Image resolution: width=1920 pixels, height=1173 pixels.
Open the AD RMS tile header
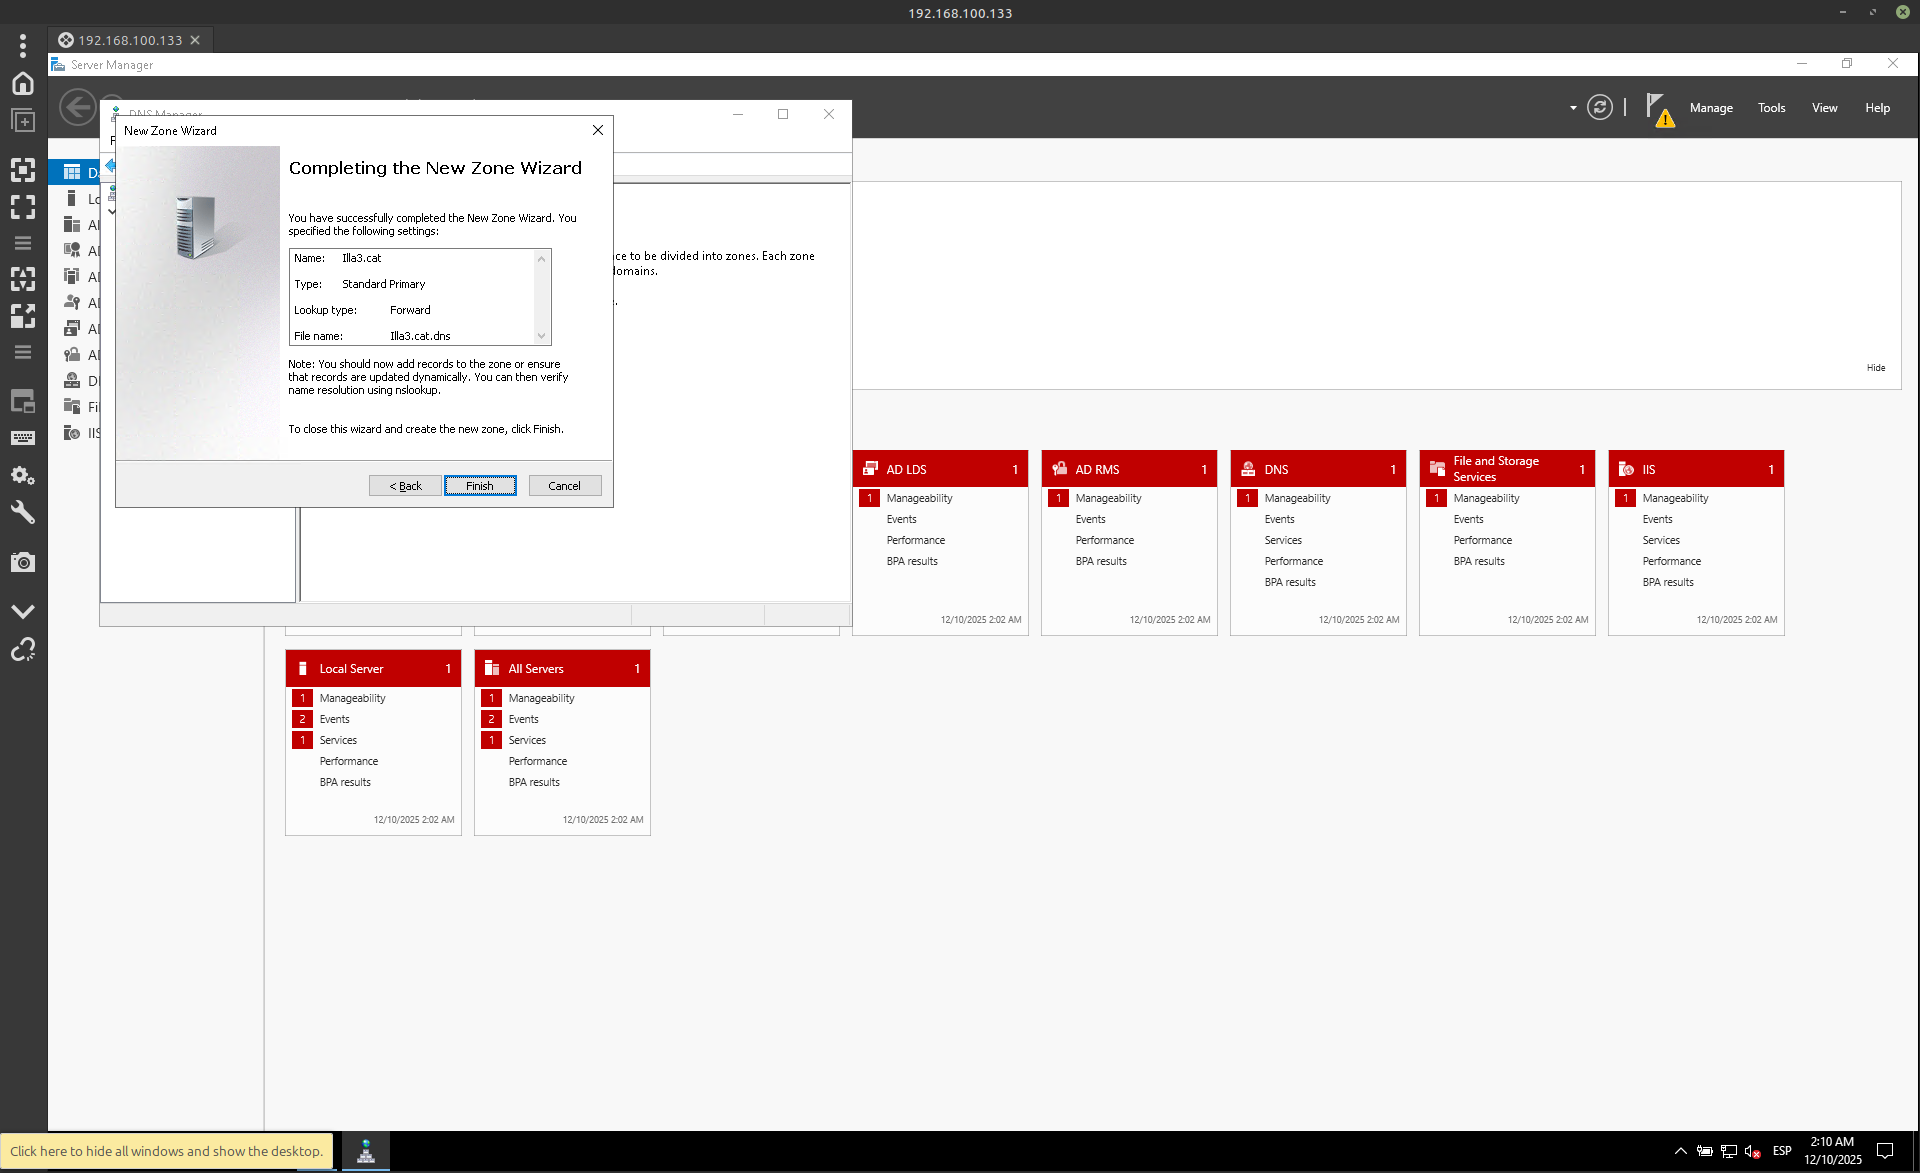coord(1128,469)
